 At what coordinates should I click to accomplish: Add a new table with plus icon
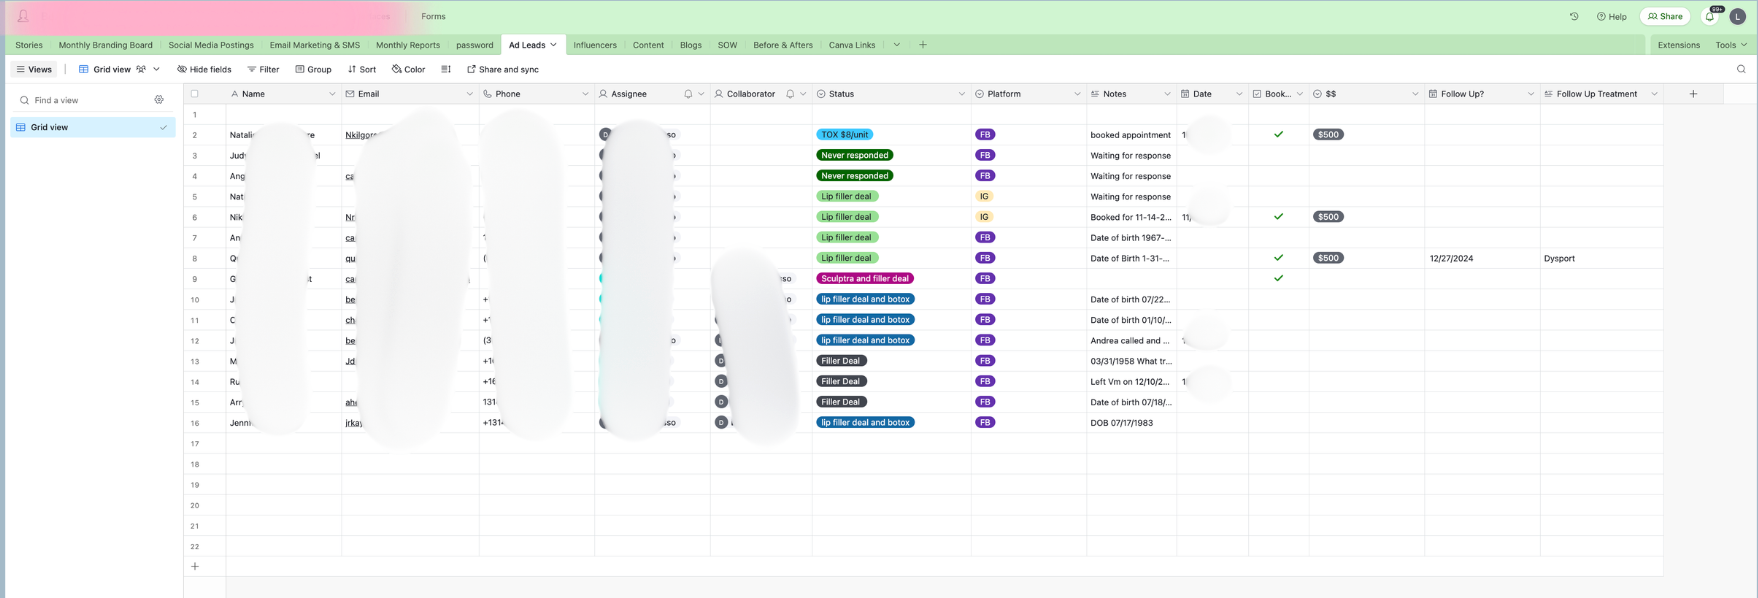pyautogui.click(x=922, y=45)
